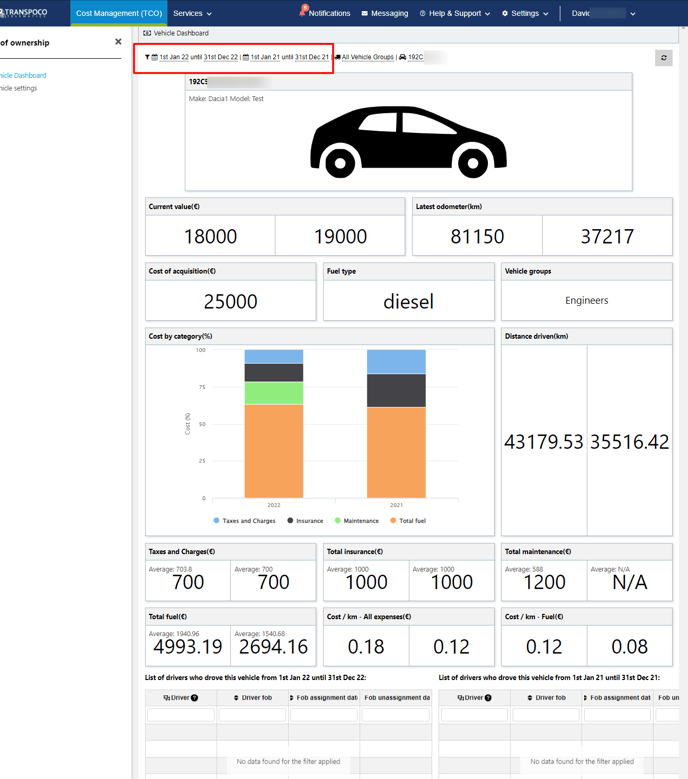Open vehicle settings in the side panel
Image resolution: width=688 pixels, height=779 pixels.
click(18, 88)
